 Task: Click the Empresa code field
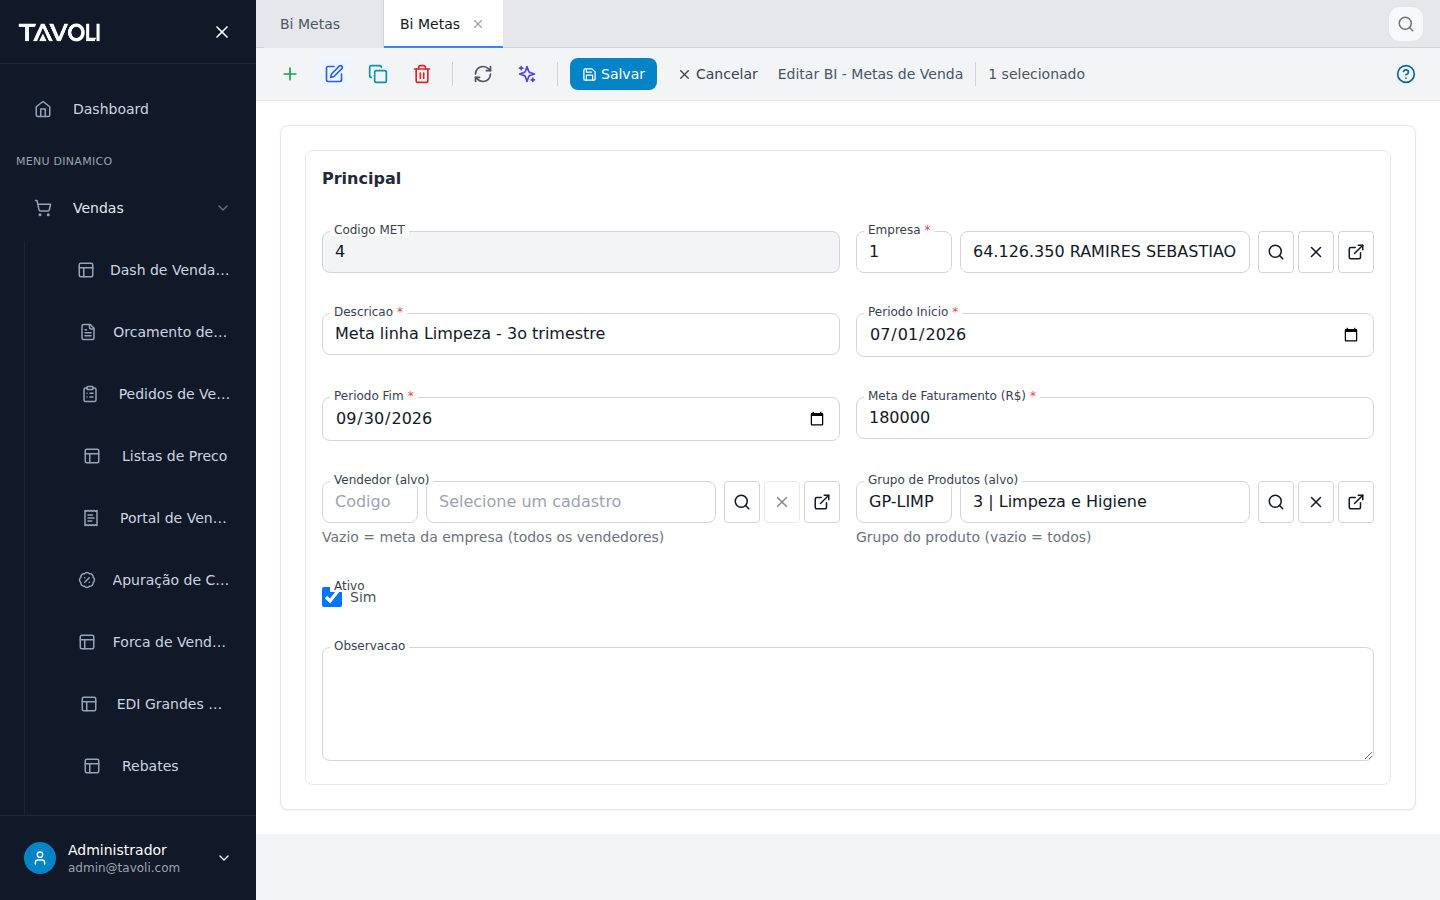click(x=904, y=252)
